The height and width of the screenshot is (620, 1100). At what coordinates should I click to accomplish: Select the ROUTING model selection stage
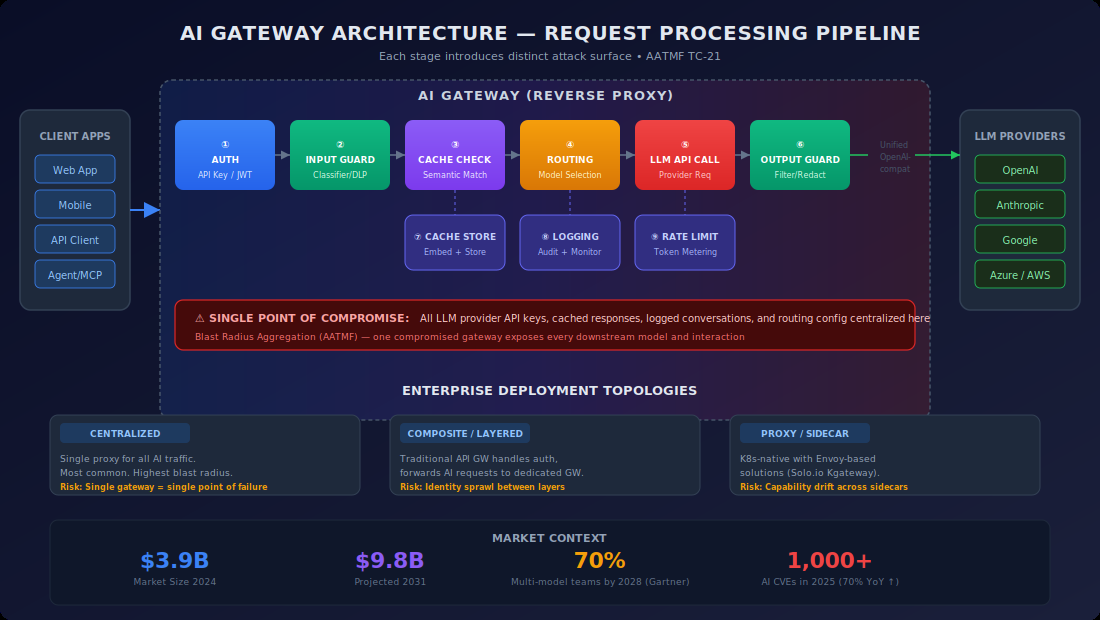570,155
